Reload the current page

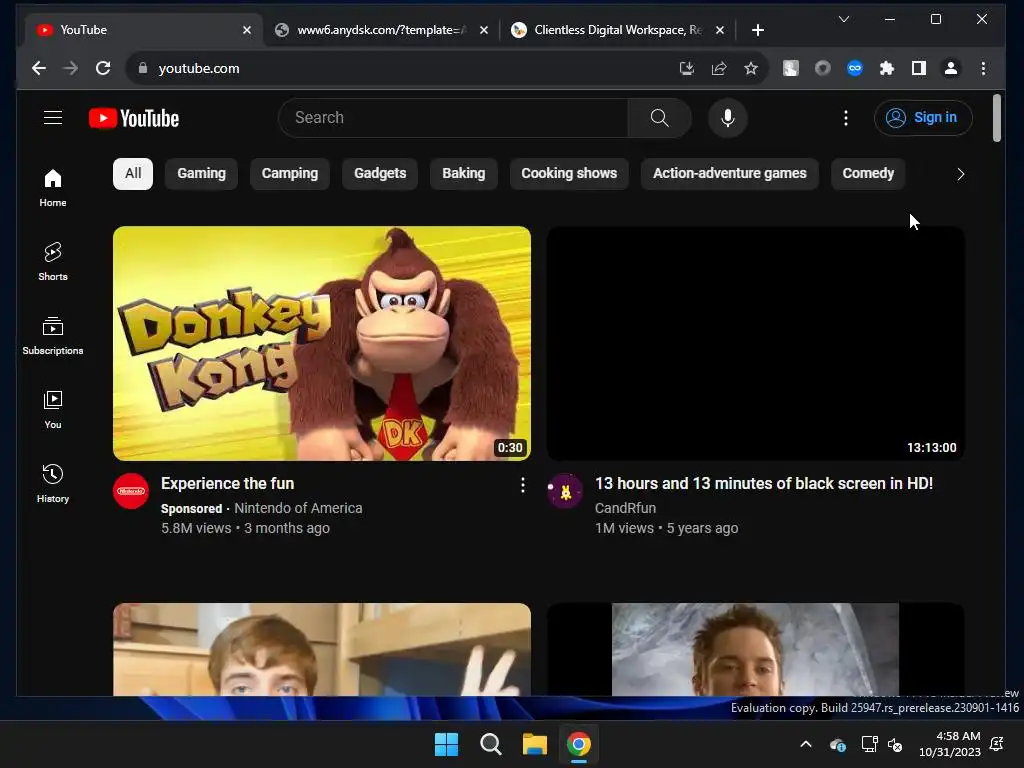click(x=103, y=68)
